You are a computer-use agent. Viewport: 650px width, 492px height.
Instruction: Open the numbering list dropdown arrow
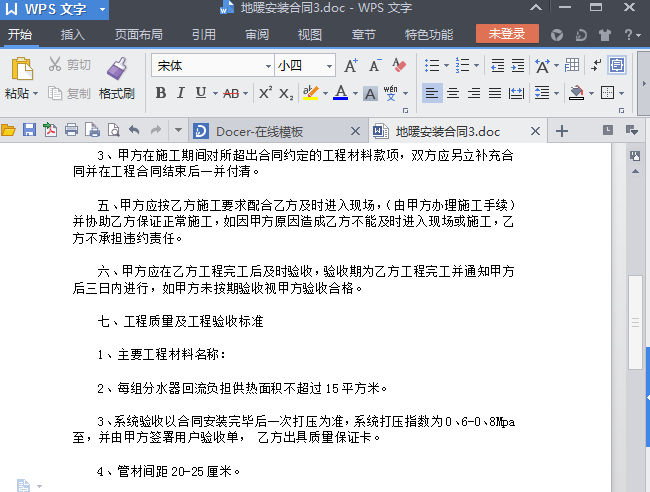click(476, 65)
